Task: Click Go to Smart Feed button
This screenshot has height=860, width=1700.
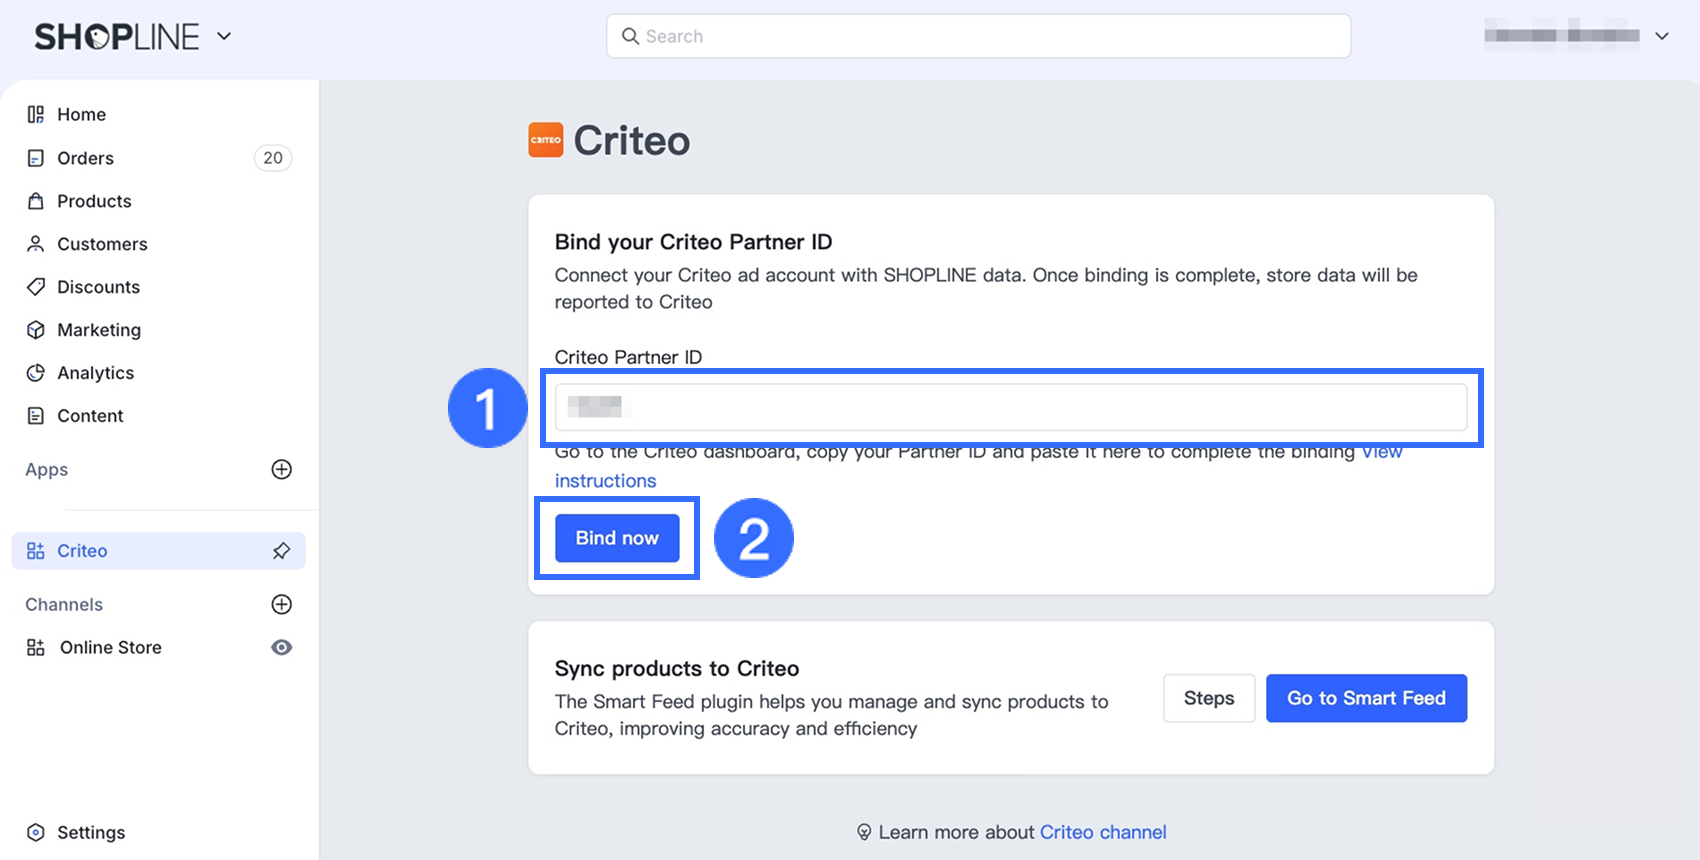Action: (1366, 698)
